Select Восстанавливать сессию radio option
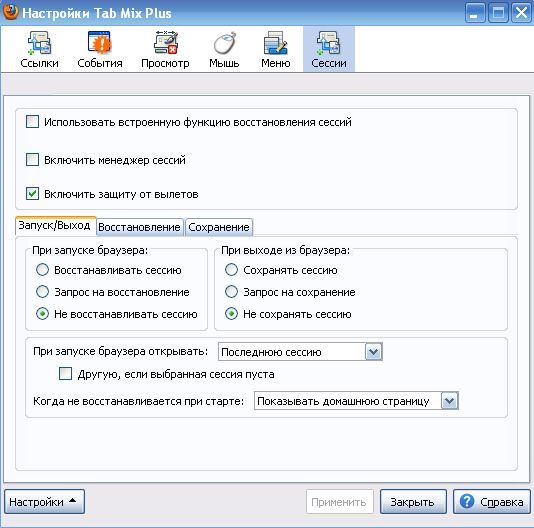This screenshot has height=528, width=534. click(42, 270)
